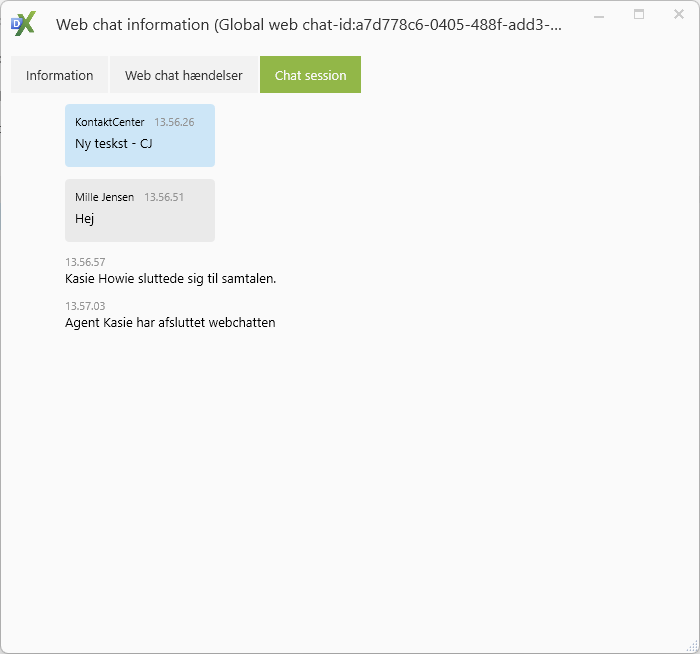Click the window title with chat-id
The height and width of the screenshot is (654, 700).
308,25
